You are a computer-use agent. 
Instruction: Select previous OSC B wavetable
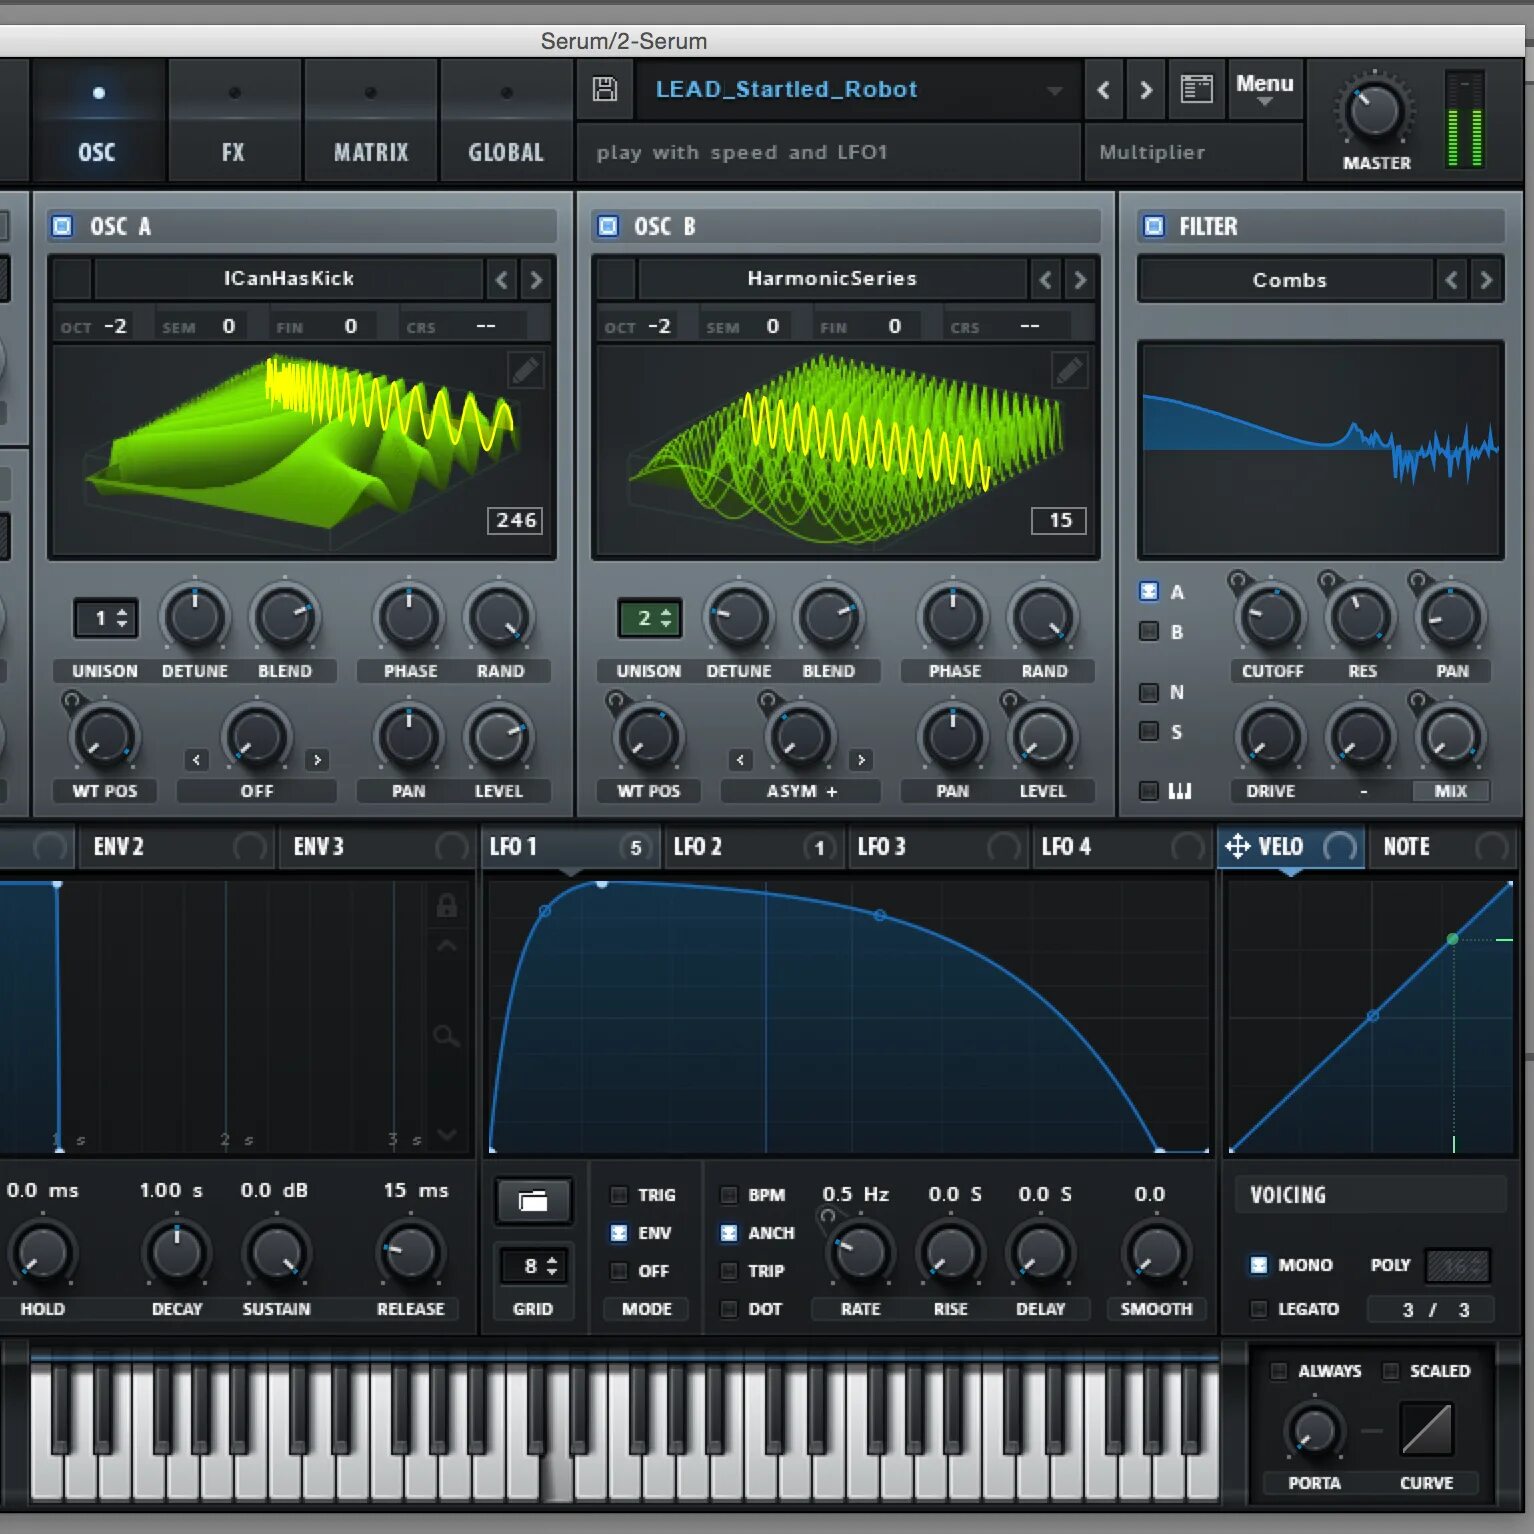click(1046, 280)
